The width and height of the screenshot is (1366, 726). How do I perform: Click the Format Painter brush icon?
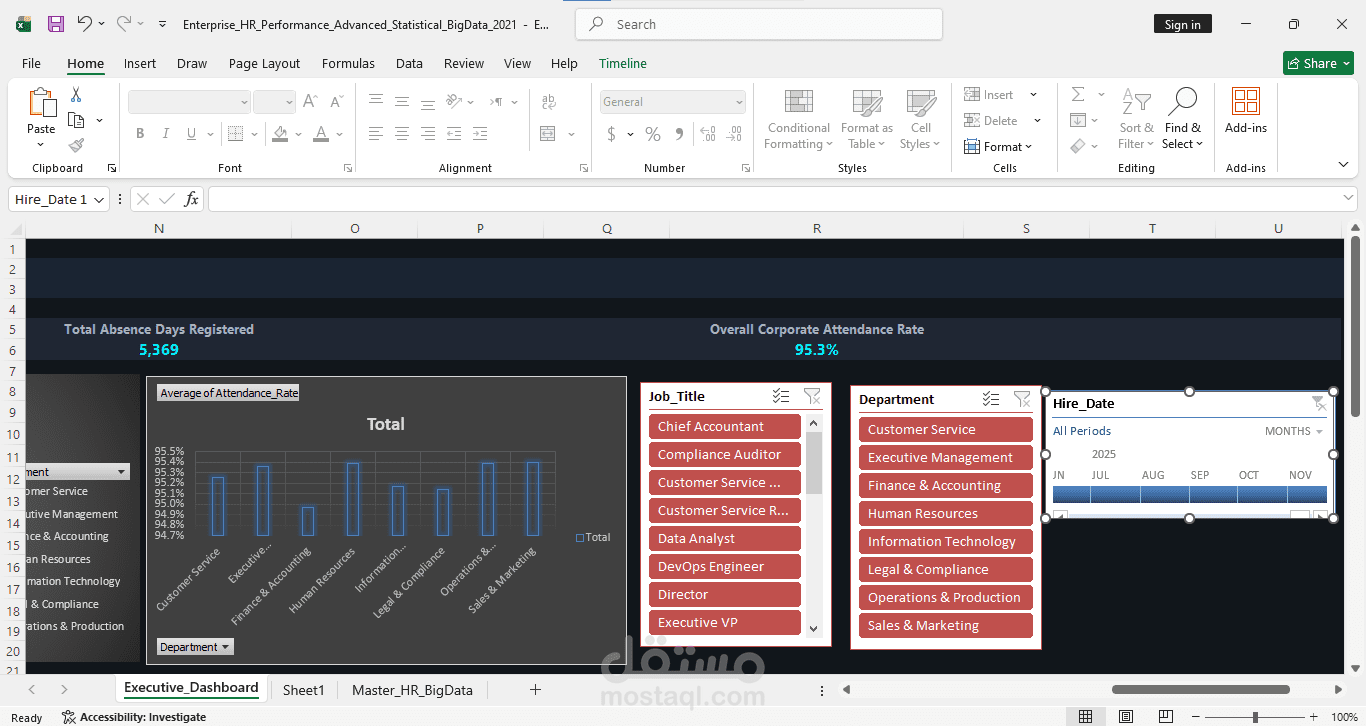pyautogui.click(x=76, y=145)
